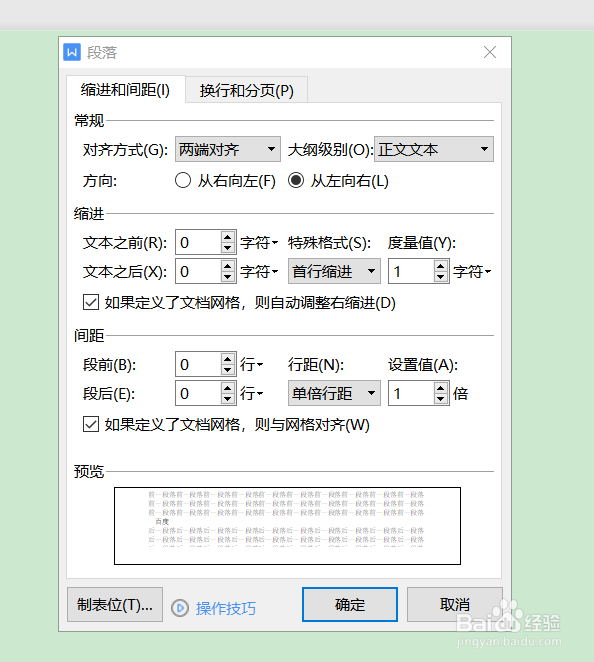Screen dimensions: 594x662
Task: Open the 大纲级别 dropdown showing 正文文本
Action: coord(434,149)
